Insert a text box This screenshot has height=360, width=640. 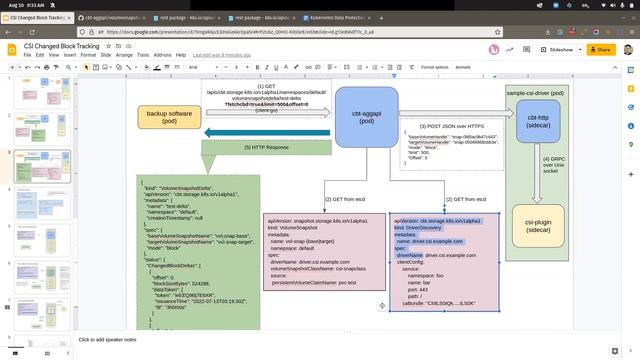tap(96, 67)
